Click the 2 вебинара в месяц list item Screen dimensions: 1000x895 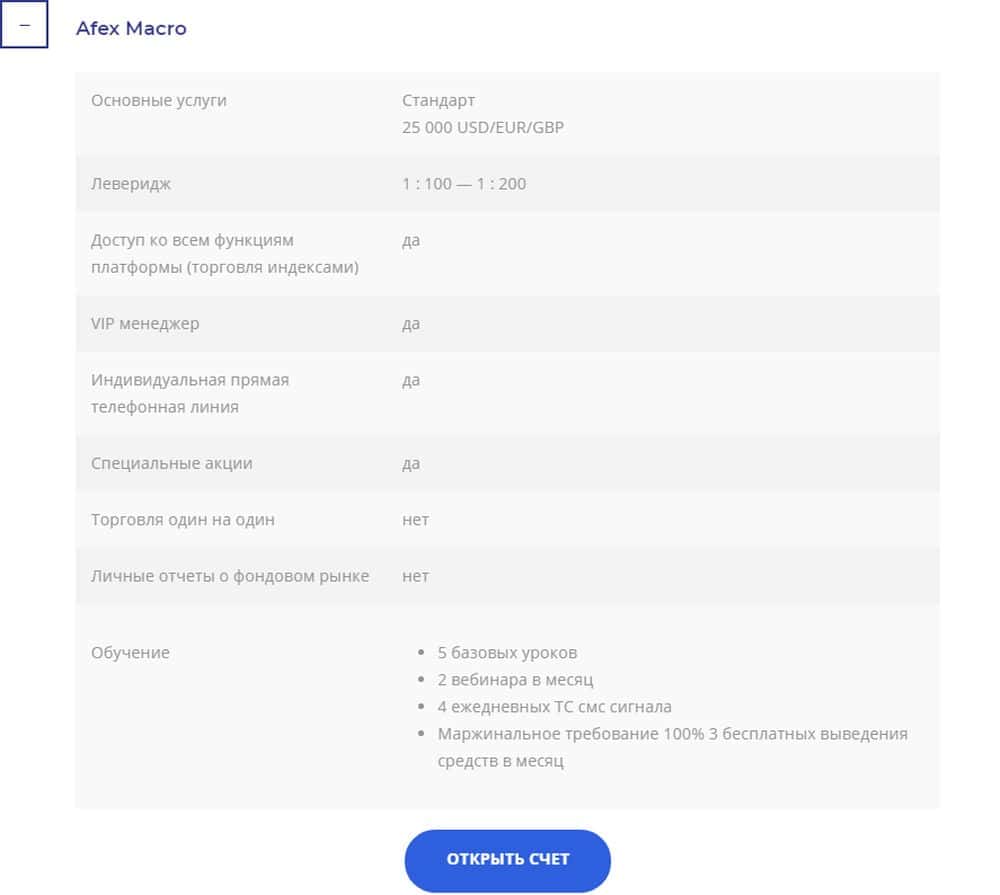point(514,680)
